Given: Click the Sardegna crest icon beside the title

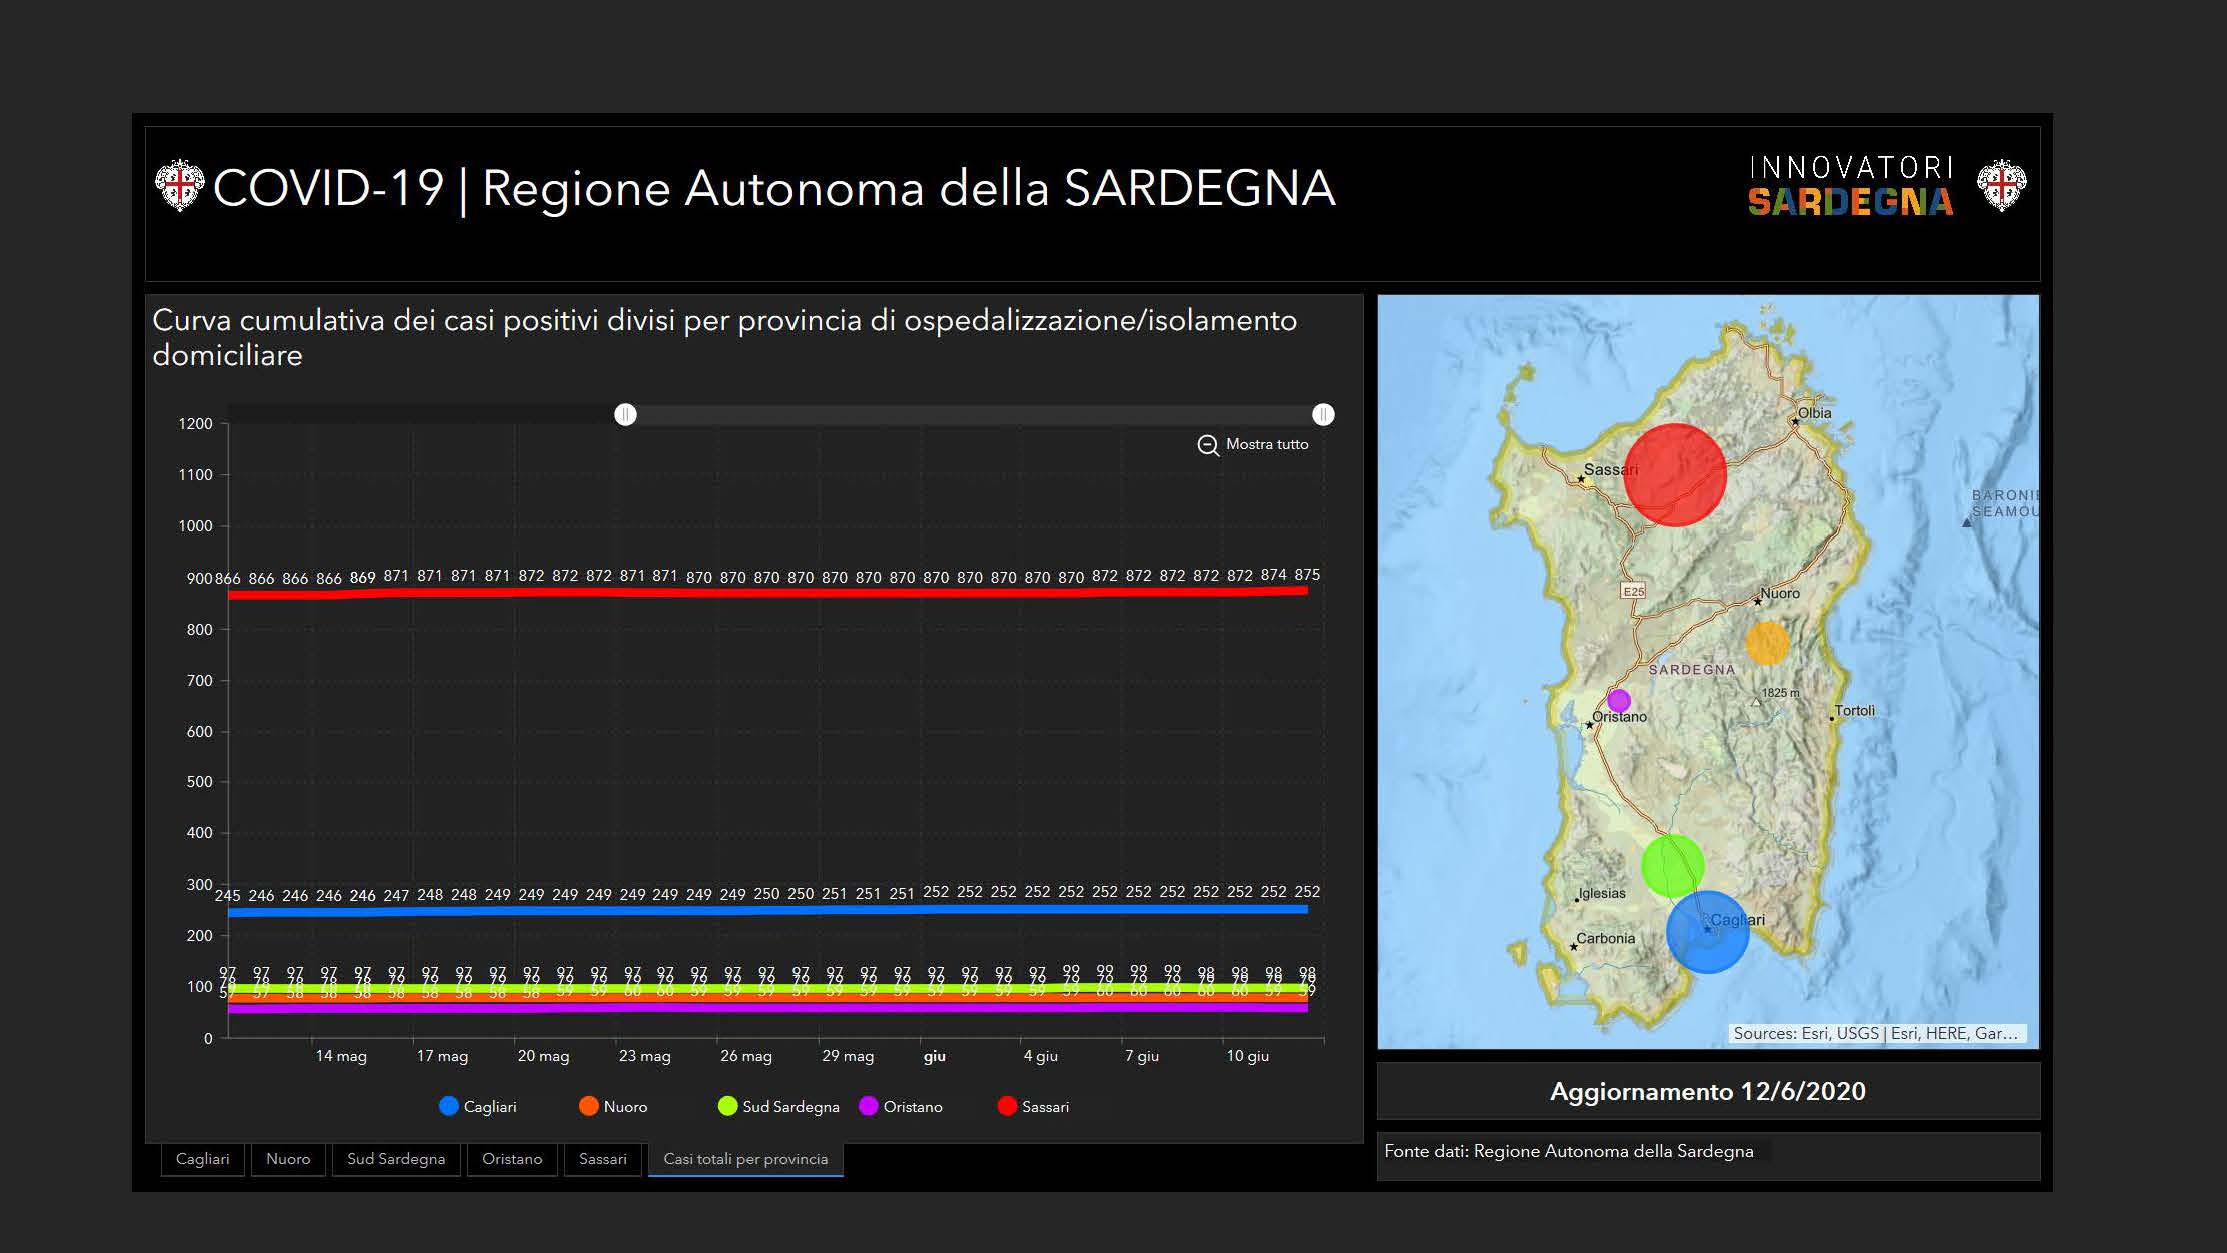Looking at the screenshot, I should pyautogui.click(x=180, y=186).
